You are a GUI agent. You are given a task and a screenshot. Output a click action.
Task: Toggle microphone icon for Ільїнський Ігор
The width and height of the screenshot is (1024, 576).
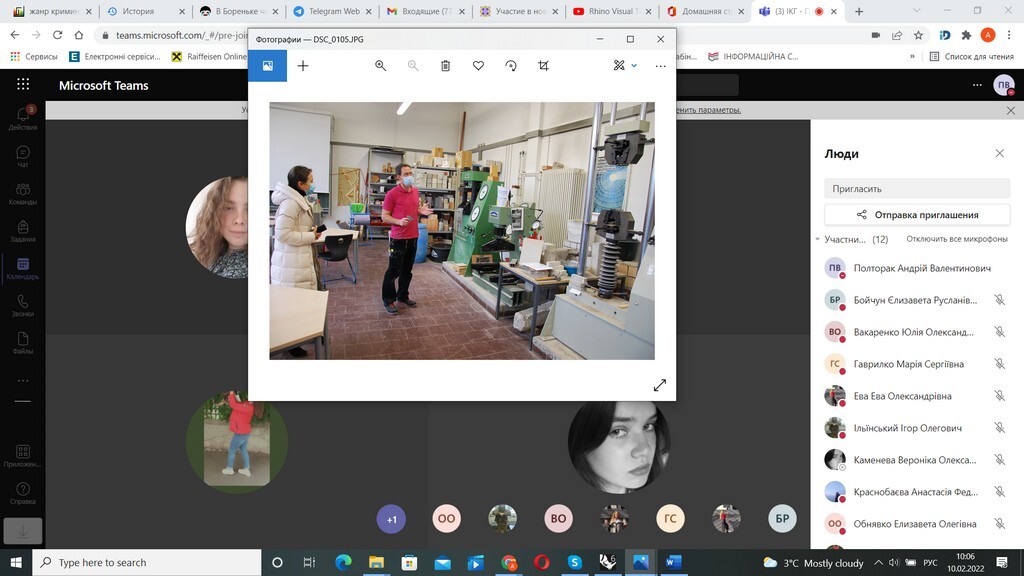click(999, 428)
